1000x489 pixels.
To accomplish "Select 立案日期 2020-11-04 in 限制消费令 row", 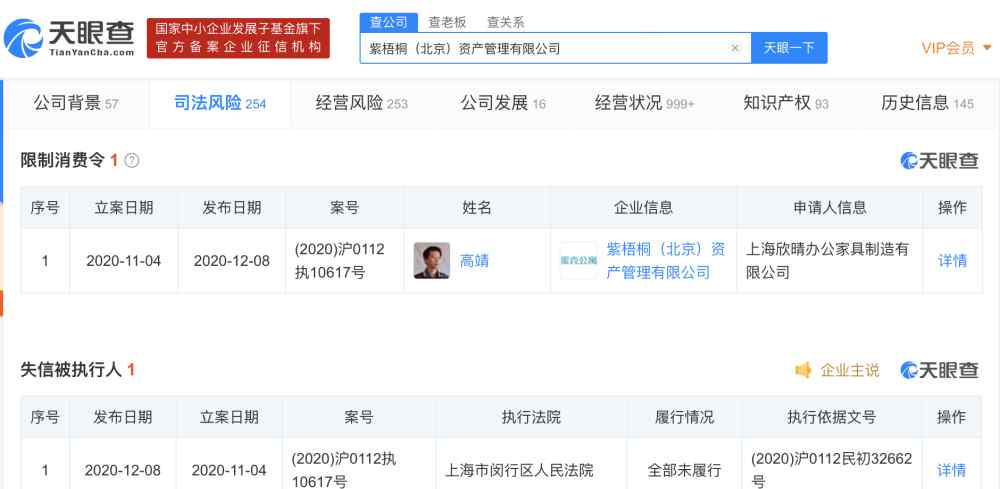I will (124, 261).
